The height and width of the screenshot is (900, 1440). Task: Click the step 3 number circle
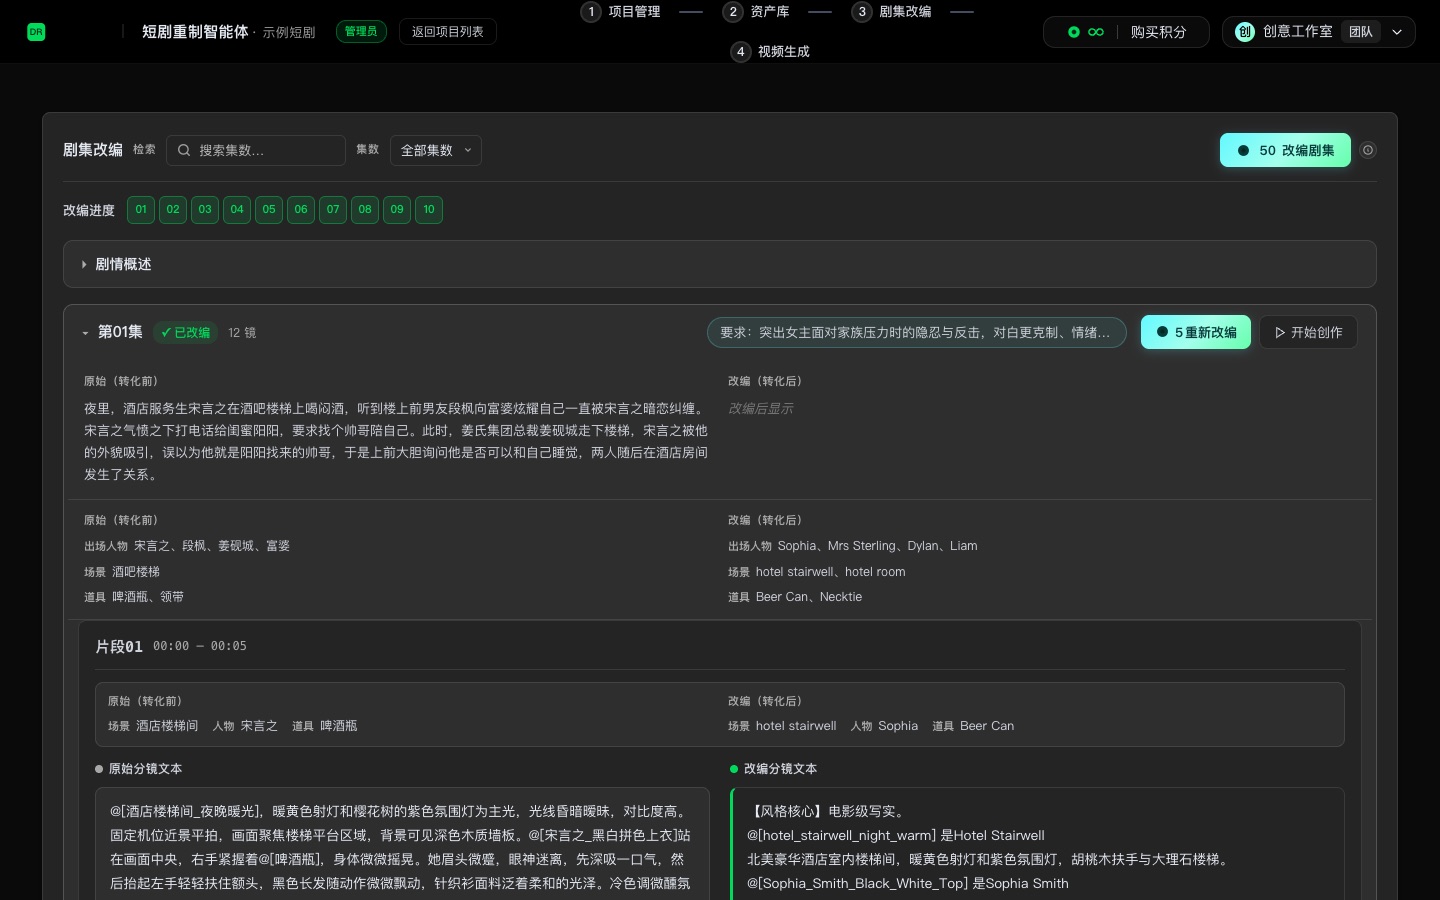[862, 11]
